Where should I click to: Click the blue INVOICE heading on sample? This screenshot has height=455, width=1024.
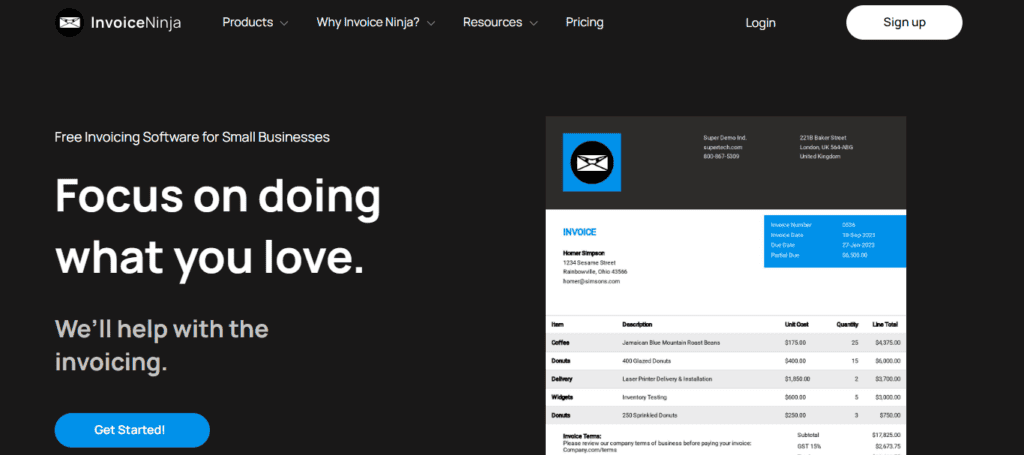pos(580,232)
